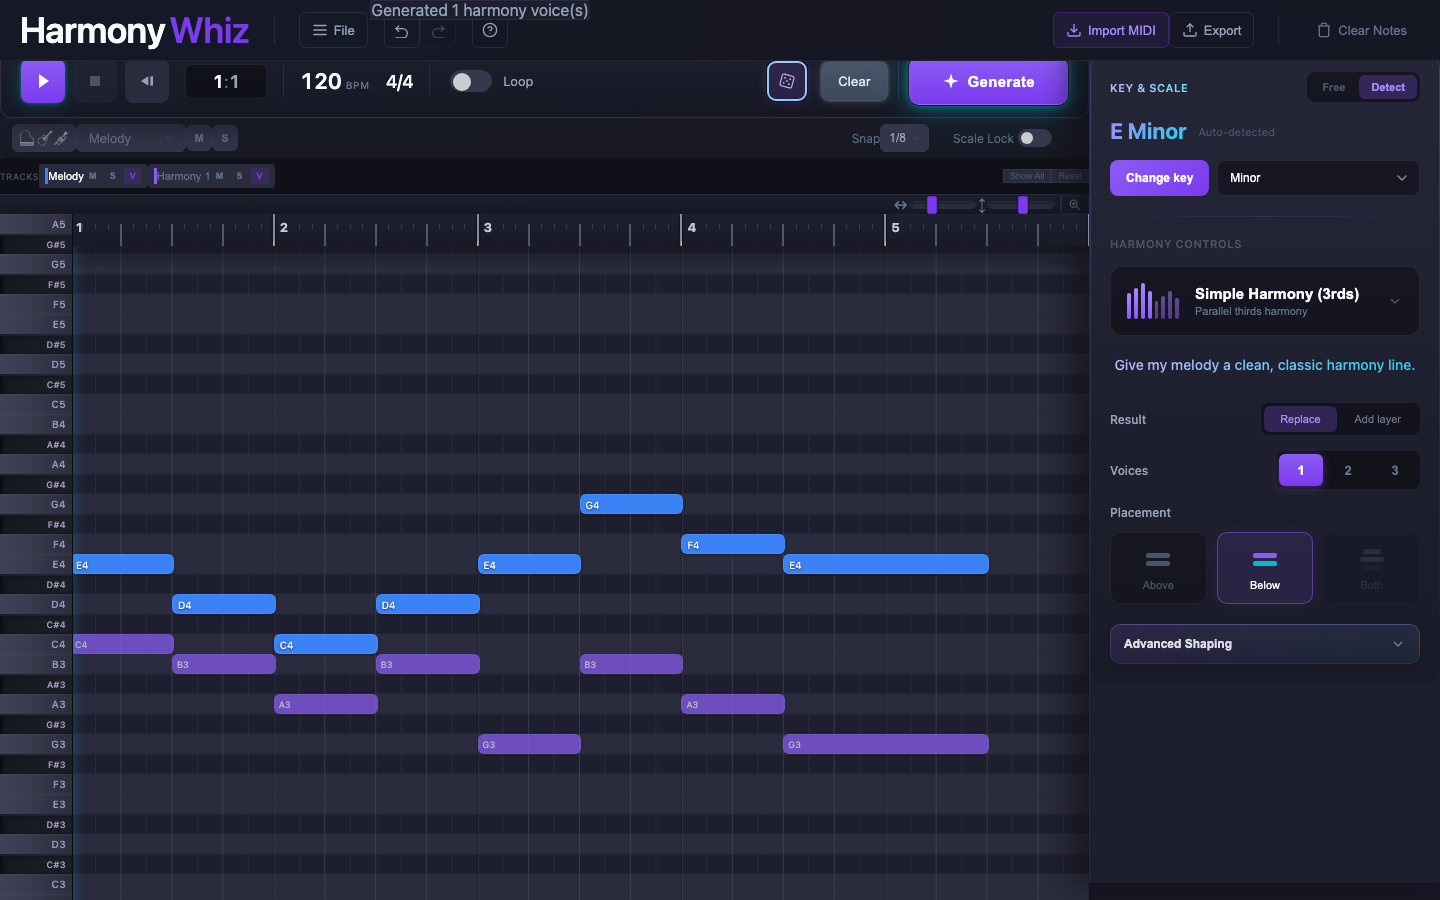Set Voices to 1
Viewport: 1440px width, 900px height.
[1301, 470]
